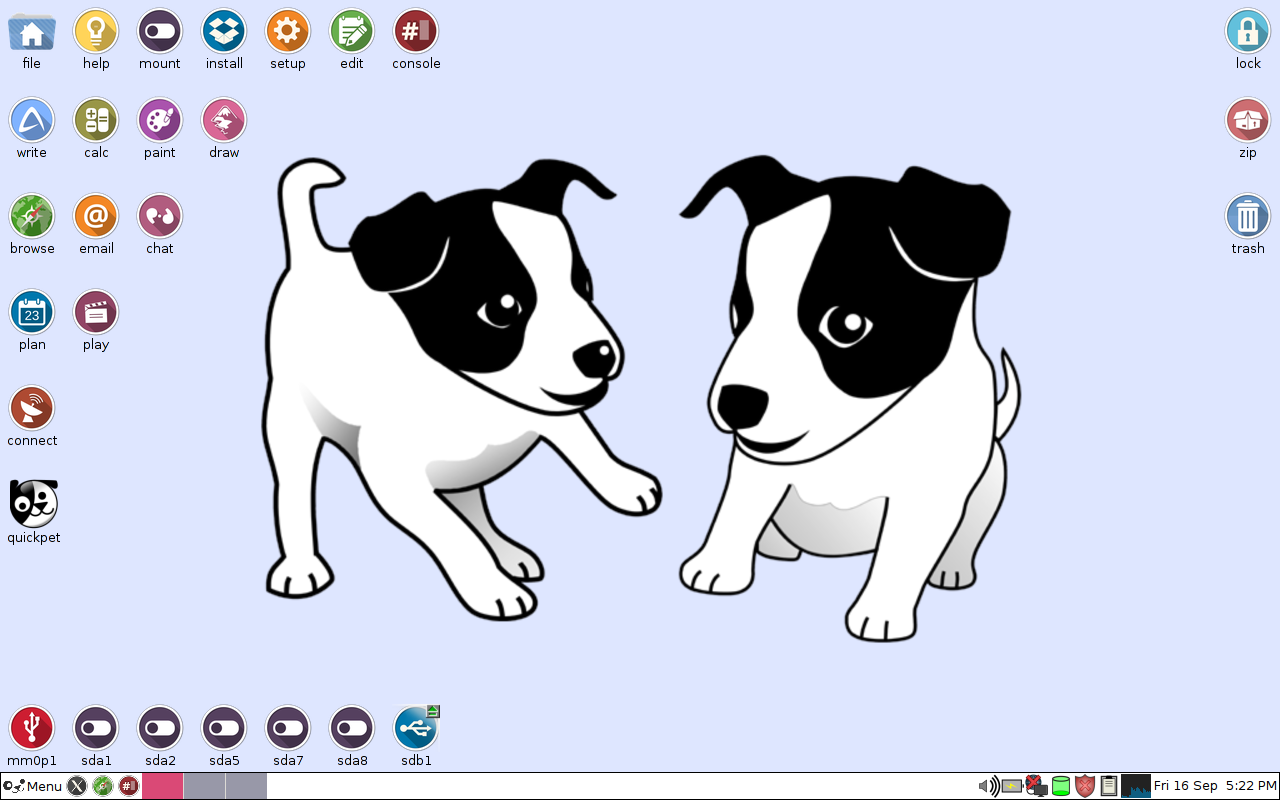Viewport: 1280px width, 800px height.
Task: Open the trash icon
Action: (1248, 217)
